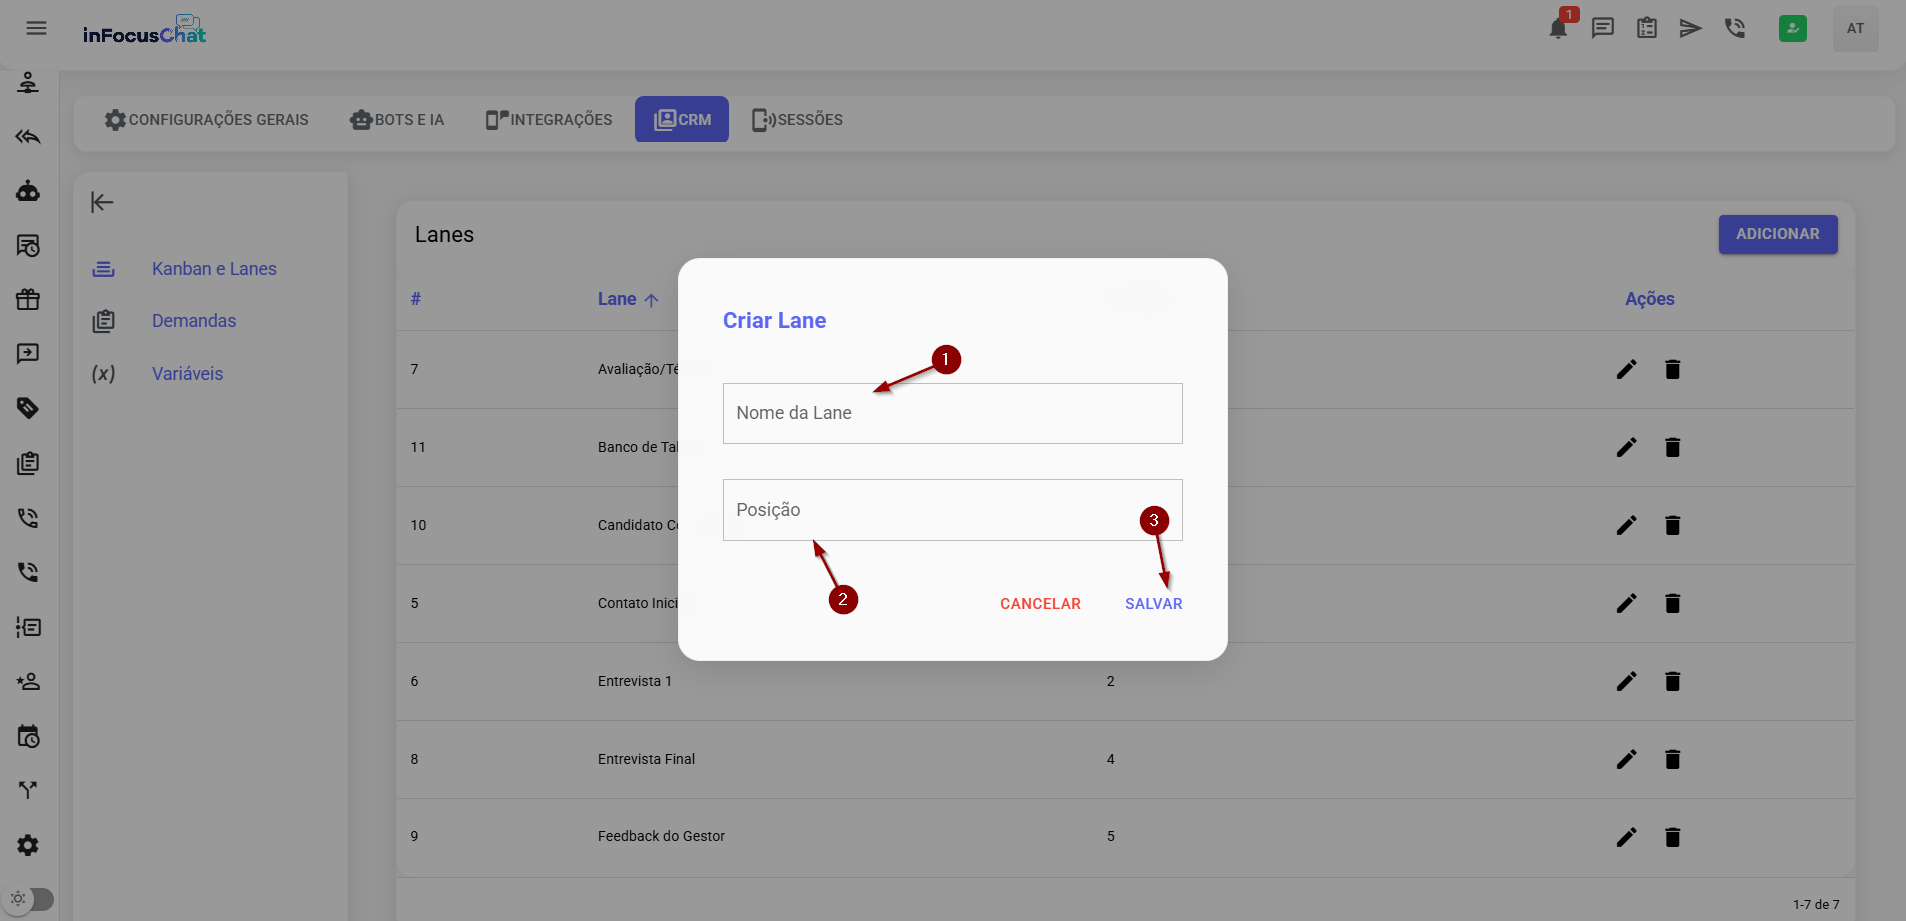Viewport: 1906px width, 921px height.
Task: Click the gift icon in left sidebar
Action: 28,299
